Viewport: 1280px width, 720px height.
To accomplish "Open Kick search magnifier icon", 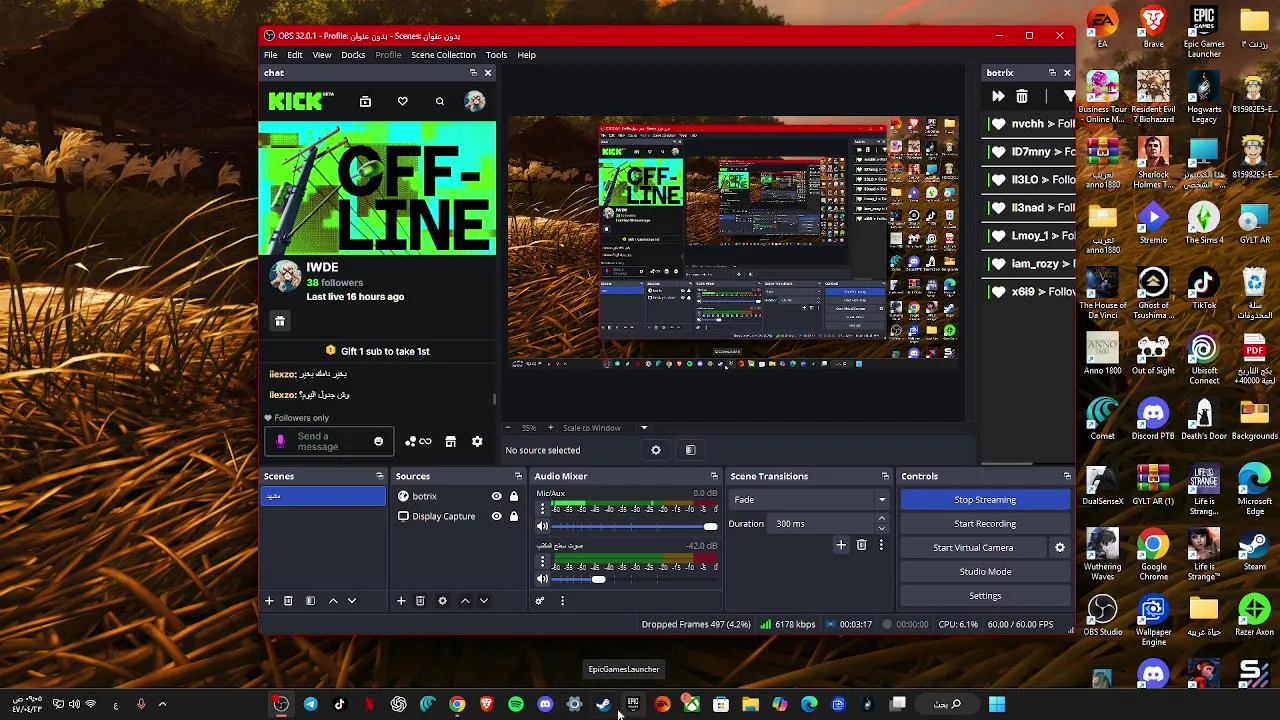I will point(439,101).
